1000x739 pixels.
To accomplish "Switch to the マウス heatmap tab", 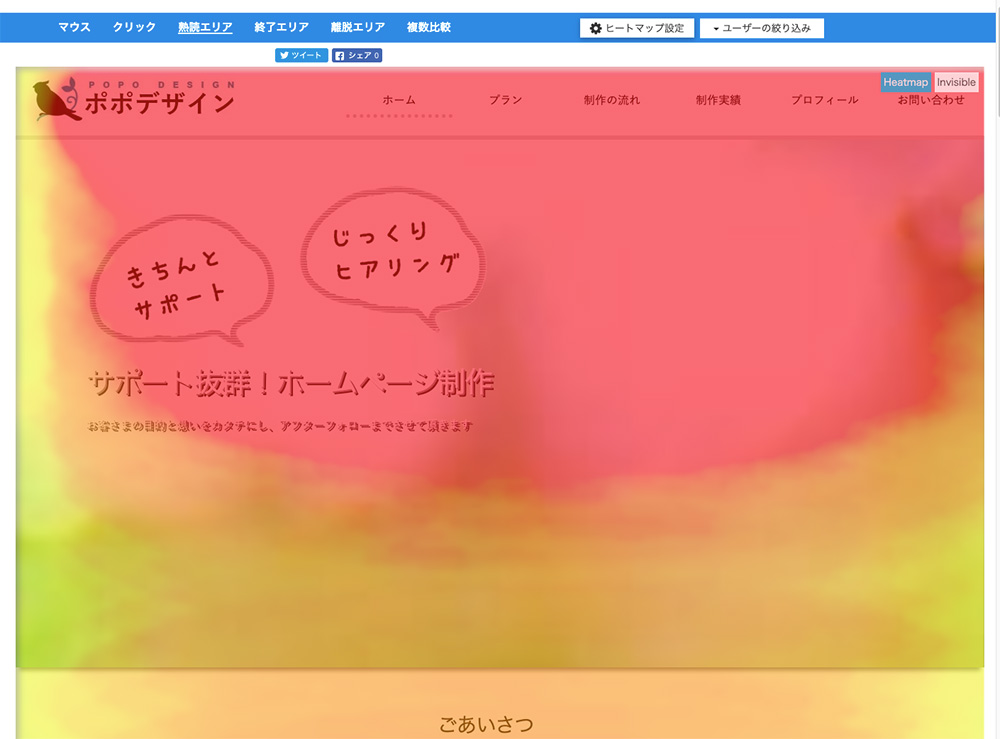I will pyautogui.click(x=74, y=27).
